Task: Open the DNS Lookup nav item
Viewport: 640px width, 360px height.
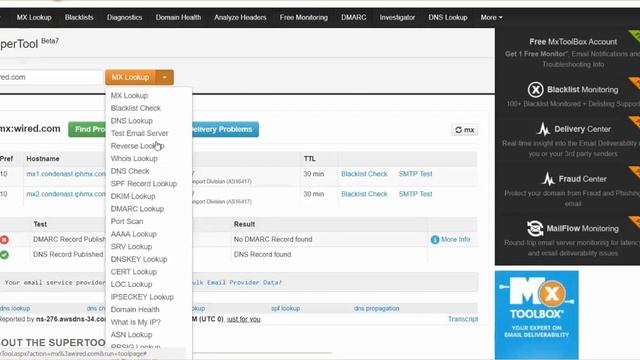Action: point(448,18)
